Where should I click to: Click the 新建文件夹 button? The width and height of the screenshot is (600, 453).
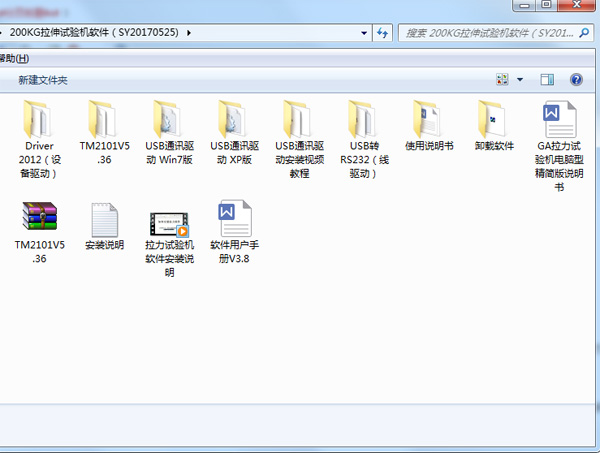point(42,80)
